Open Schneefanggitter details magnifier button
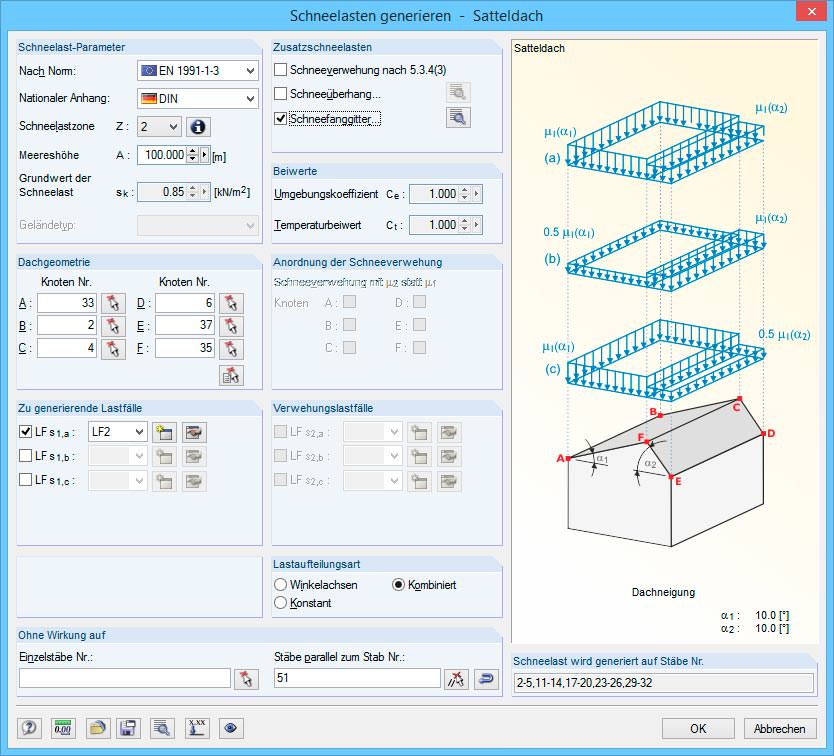The height and width of the screenshot is (756, 834). (458, 118)
